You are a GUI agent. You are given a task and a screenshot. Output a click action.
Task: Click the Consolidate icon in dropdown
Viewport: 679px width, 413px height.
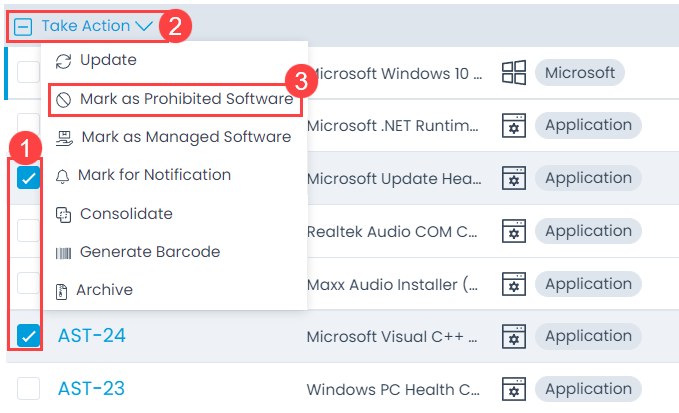click(63, 215)
